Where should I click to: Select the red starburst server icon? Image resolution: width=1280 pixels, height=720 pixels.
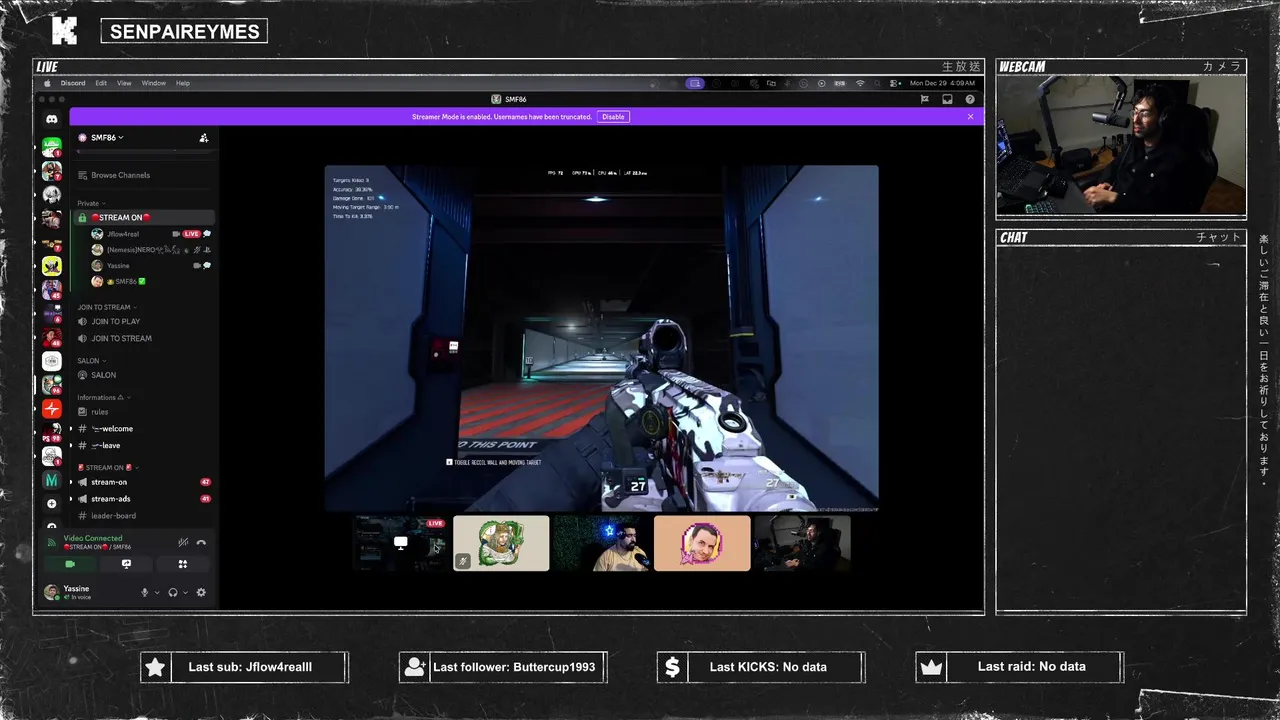(x=52, y=409)
